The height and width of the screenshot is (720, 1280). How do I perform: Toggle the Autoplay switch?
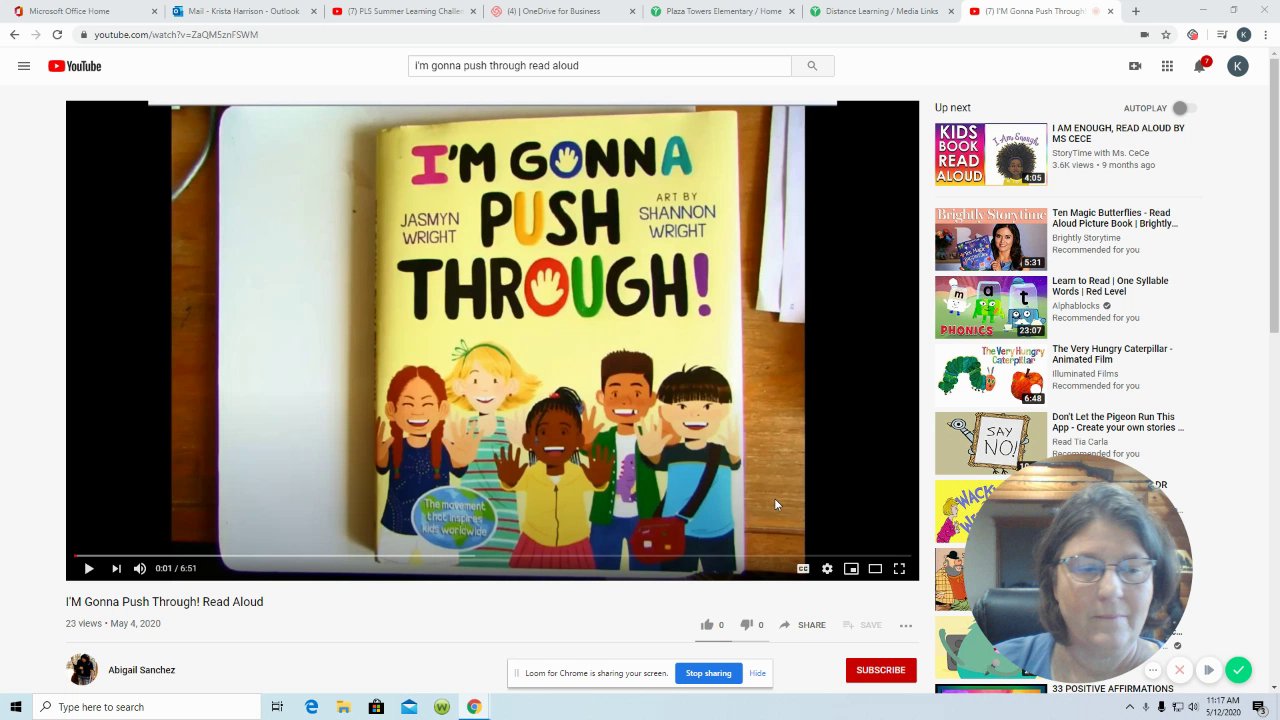[x=1184, y=108]
